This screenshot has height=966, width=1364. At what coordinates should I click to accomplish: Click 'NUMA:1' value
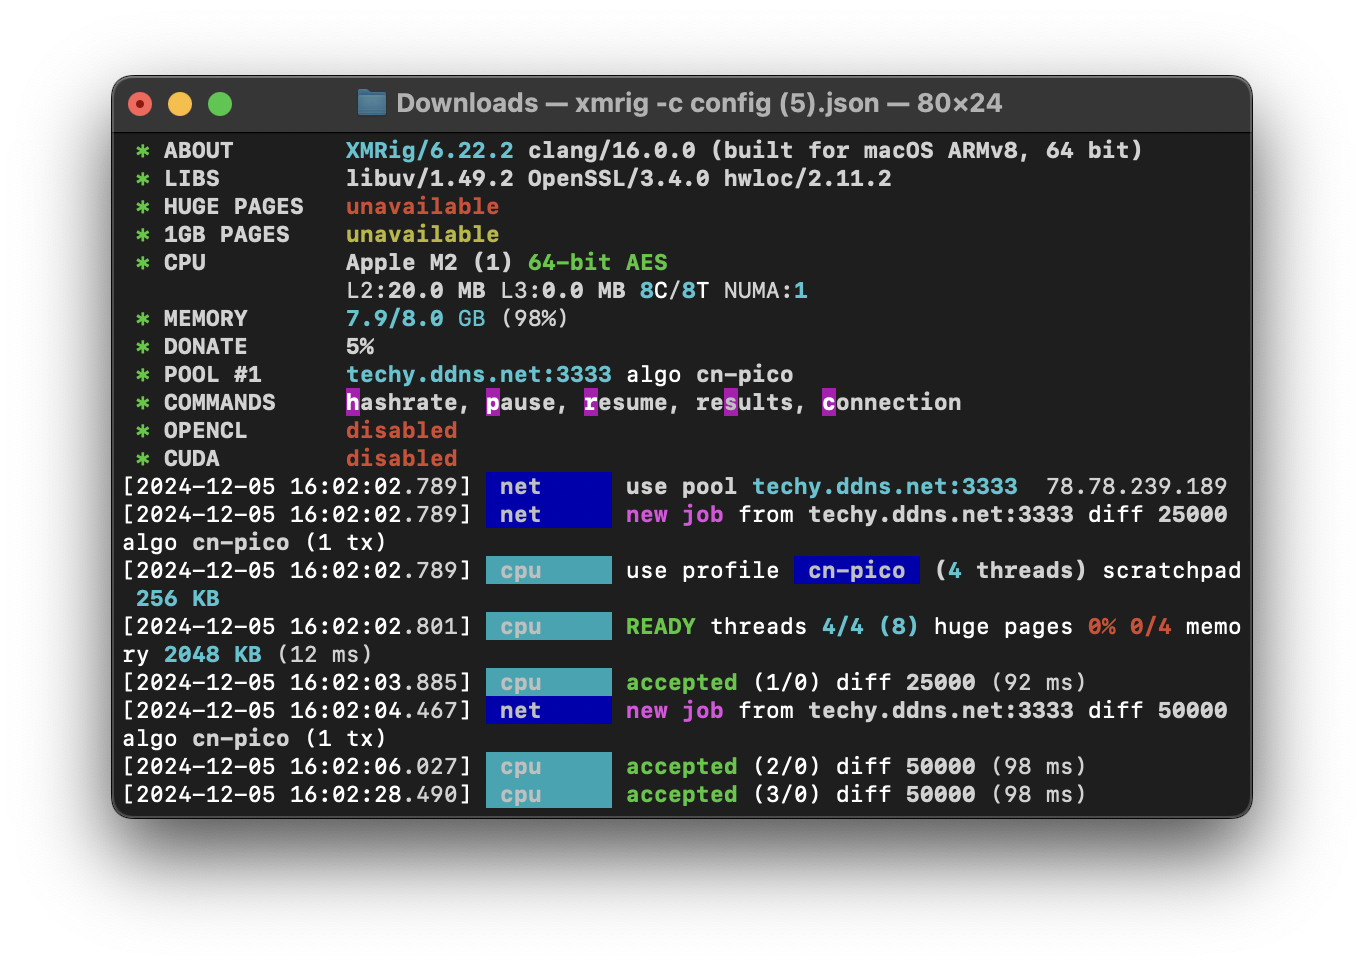[x=766, y=290]
